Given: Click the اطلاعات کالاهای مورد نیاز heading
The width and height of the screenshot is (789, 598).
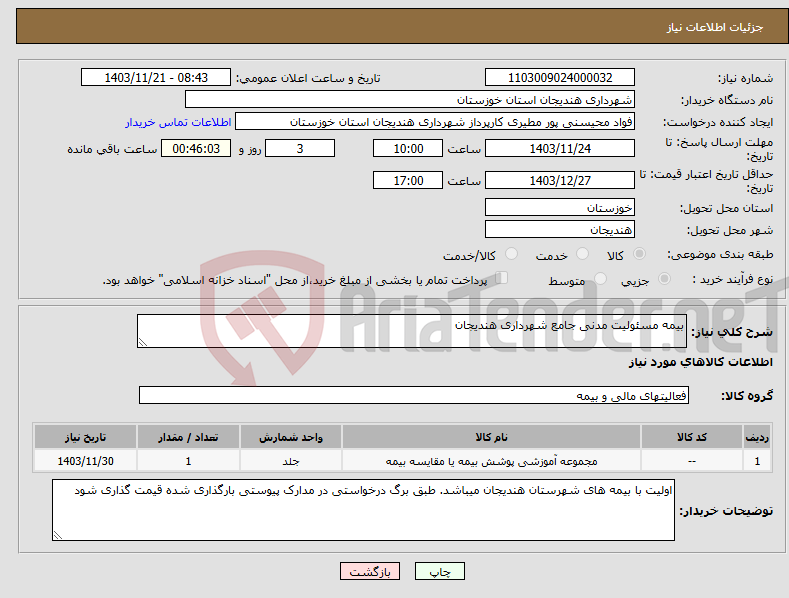Looking at the screenshot, I should (700, 362).
